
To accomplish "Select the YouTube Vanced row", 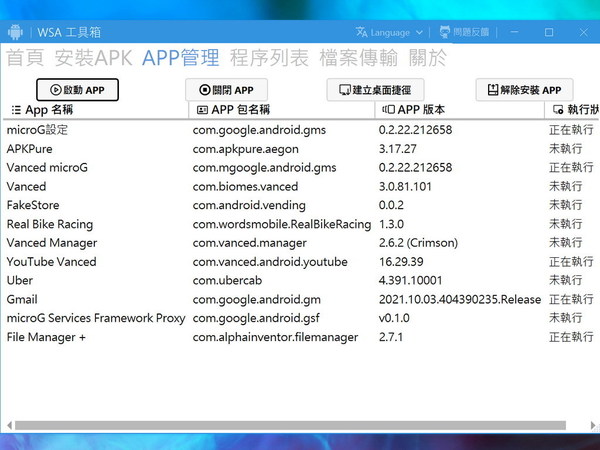I will click(x=300, y=262).
